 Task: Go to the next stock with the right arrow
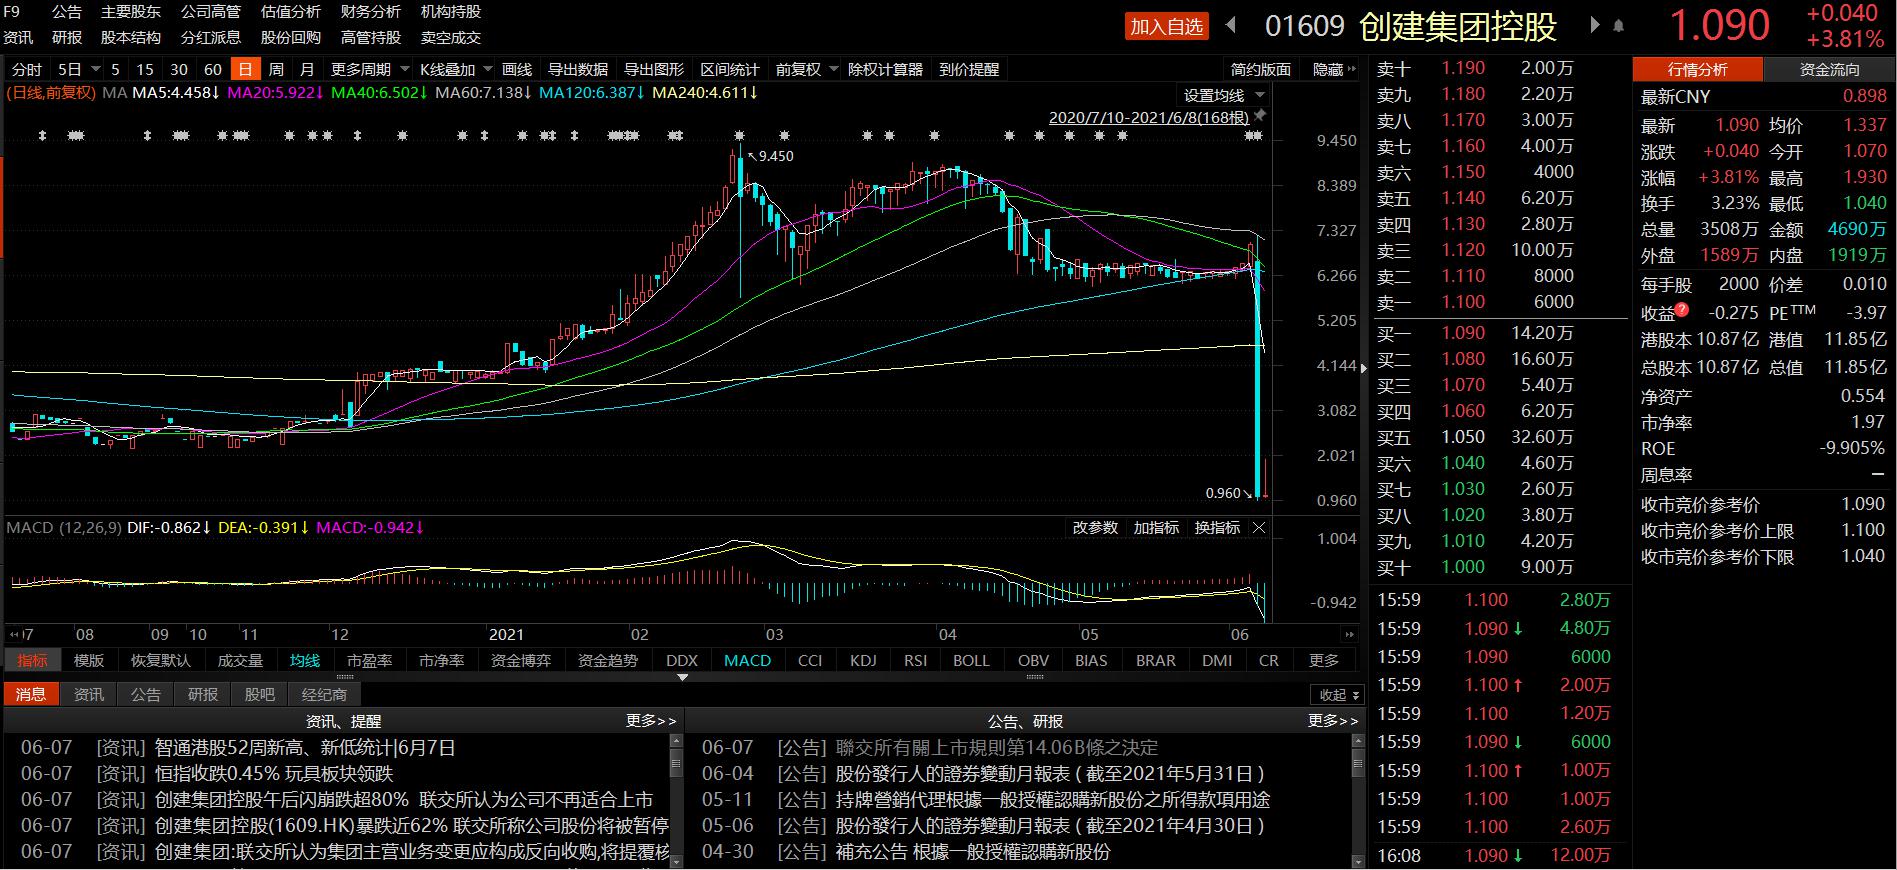[x=1595, y=25]
